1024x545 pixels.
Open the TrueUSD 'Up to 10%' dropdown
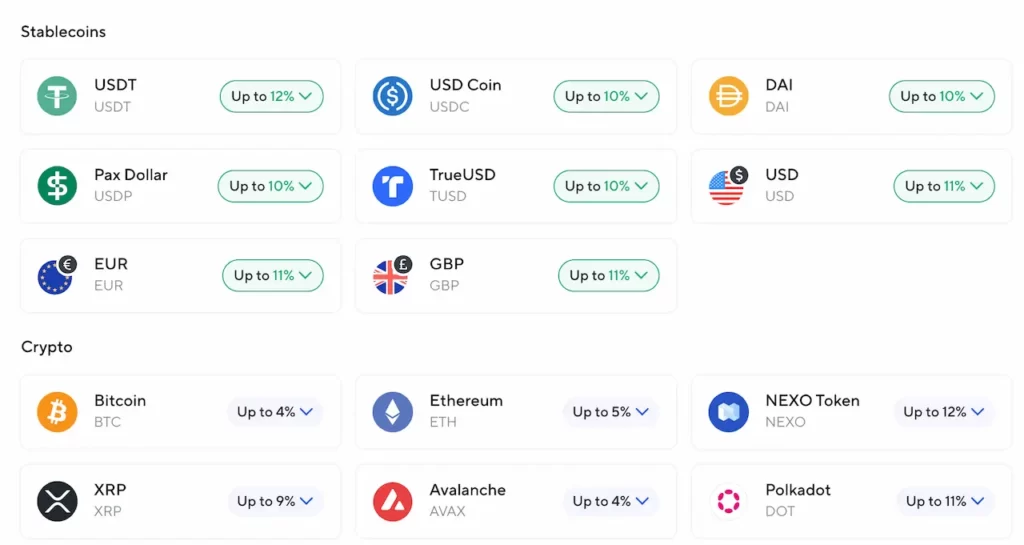pyautogui.click(x=607, y=186)
